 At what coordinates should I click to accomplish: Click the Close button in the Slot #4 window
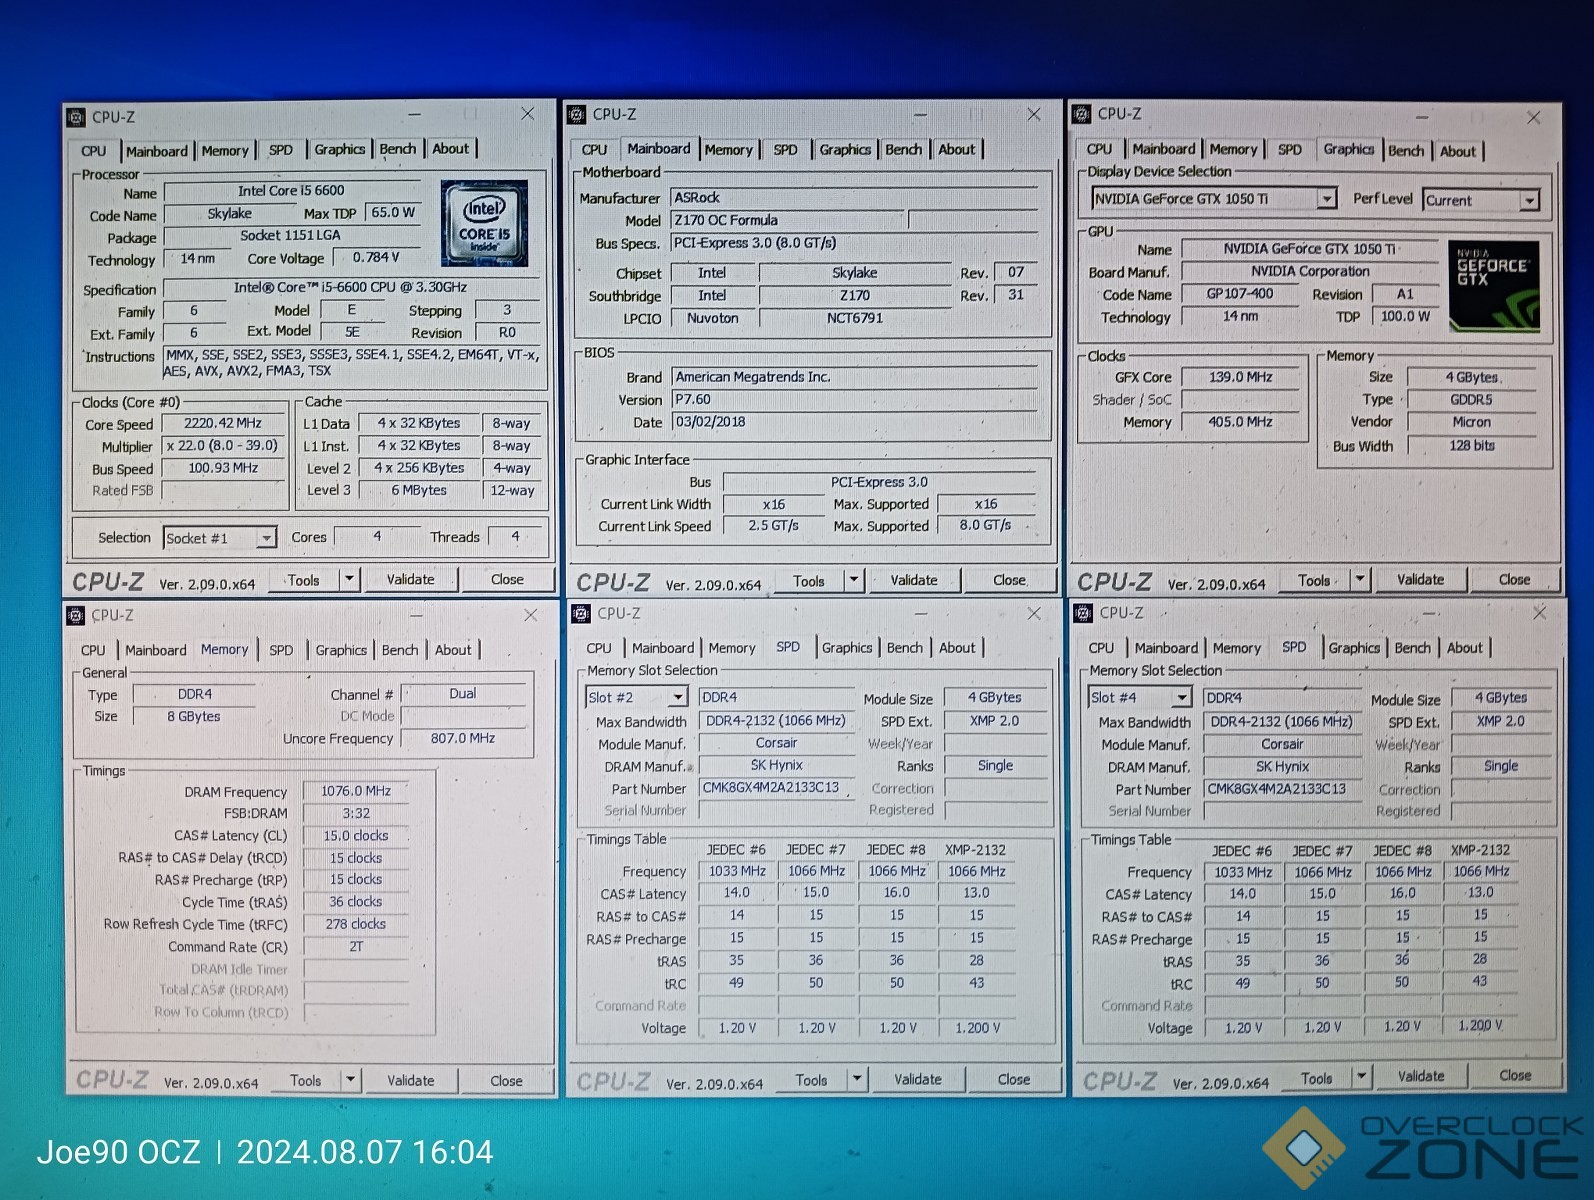1515,1075
